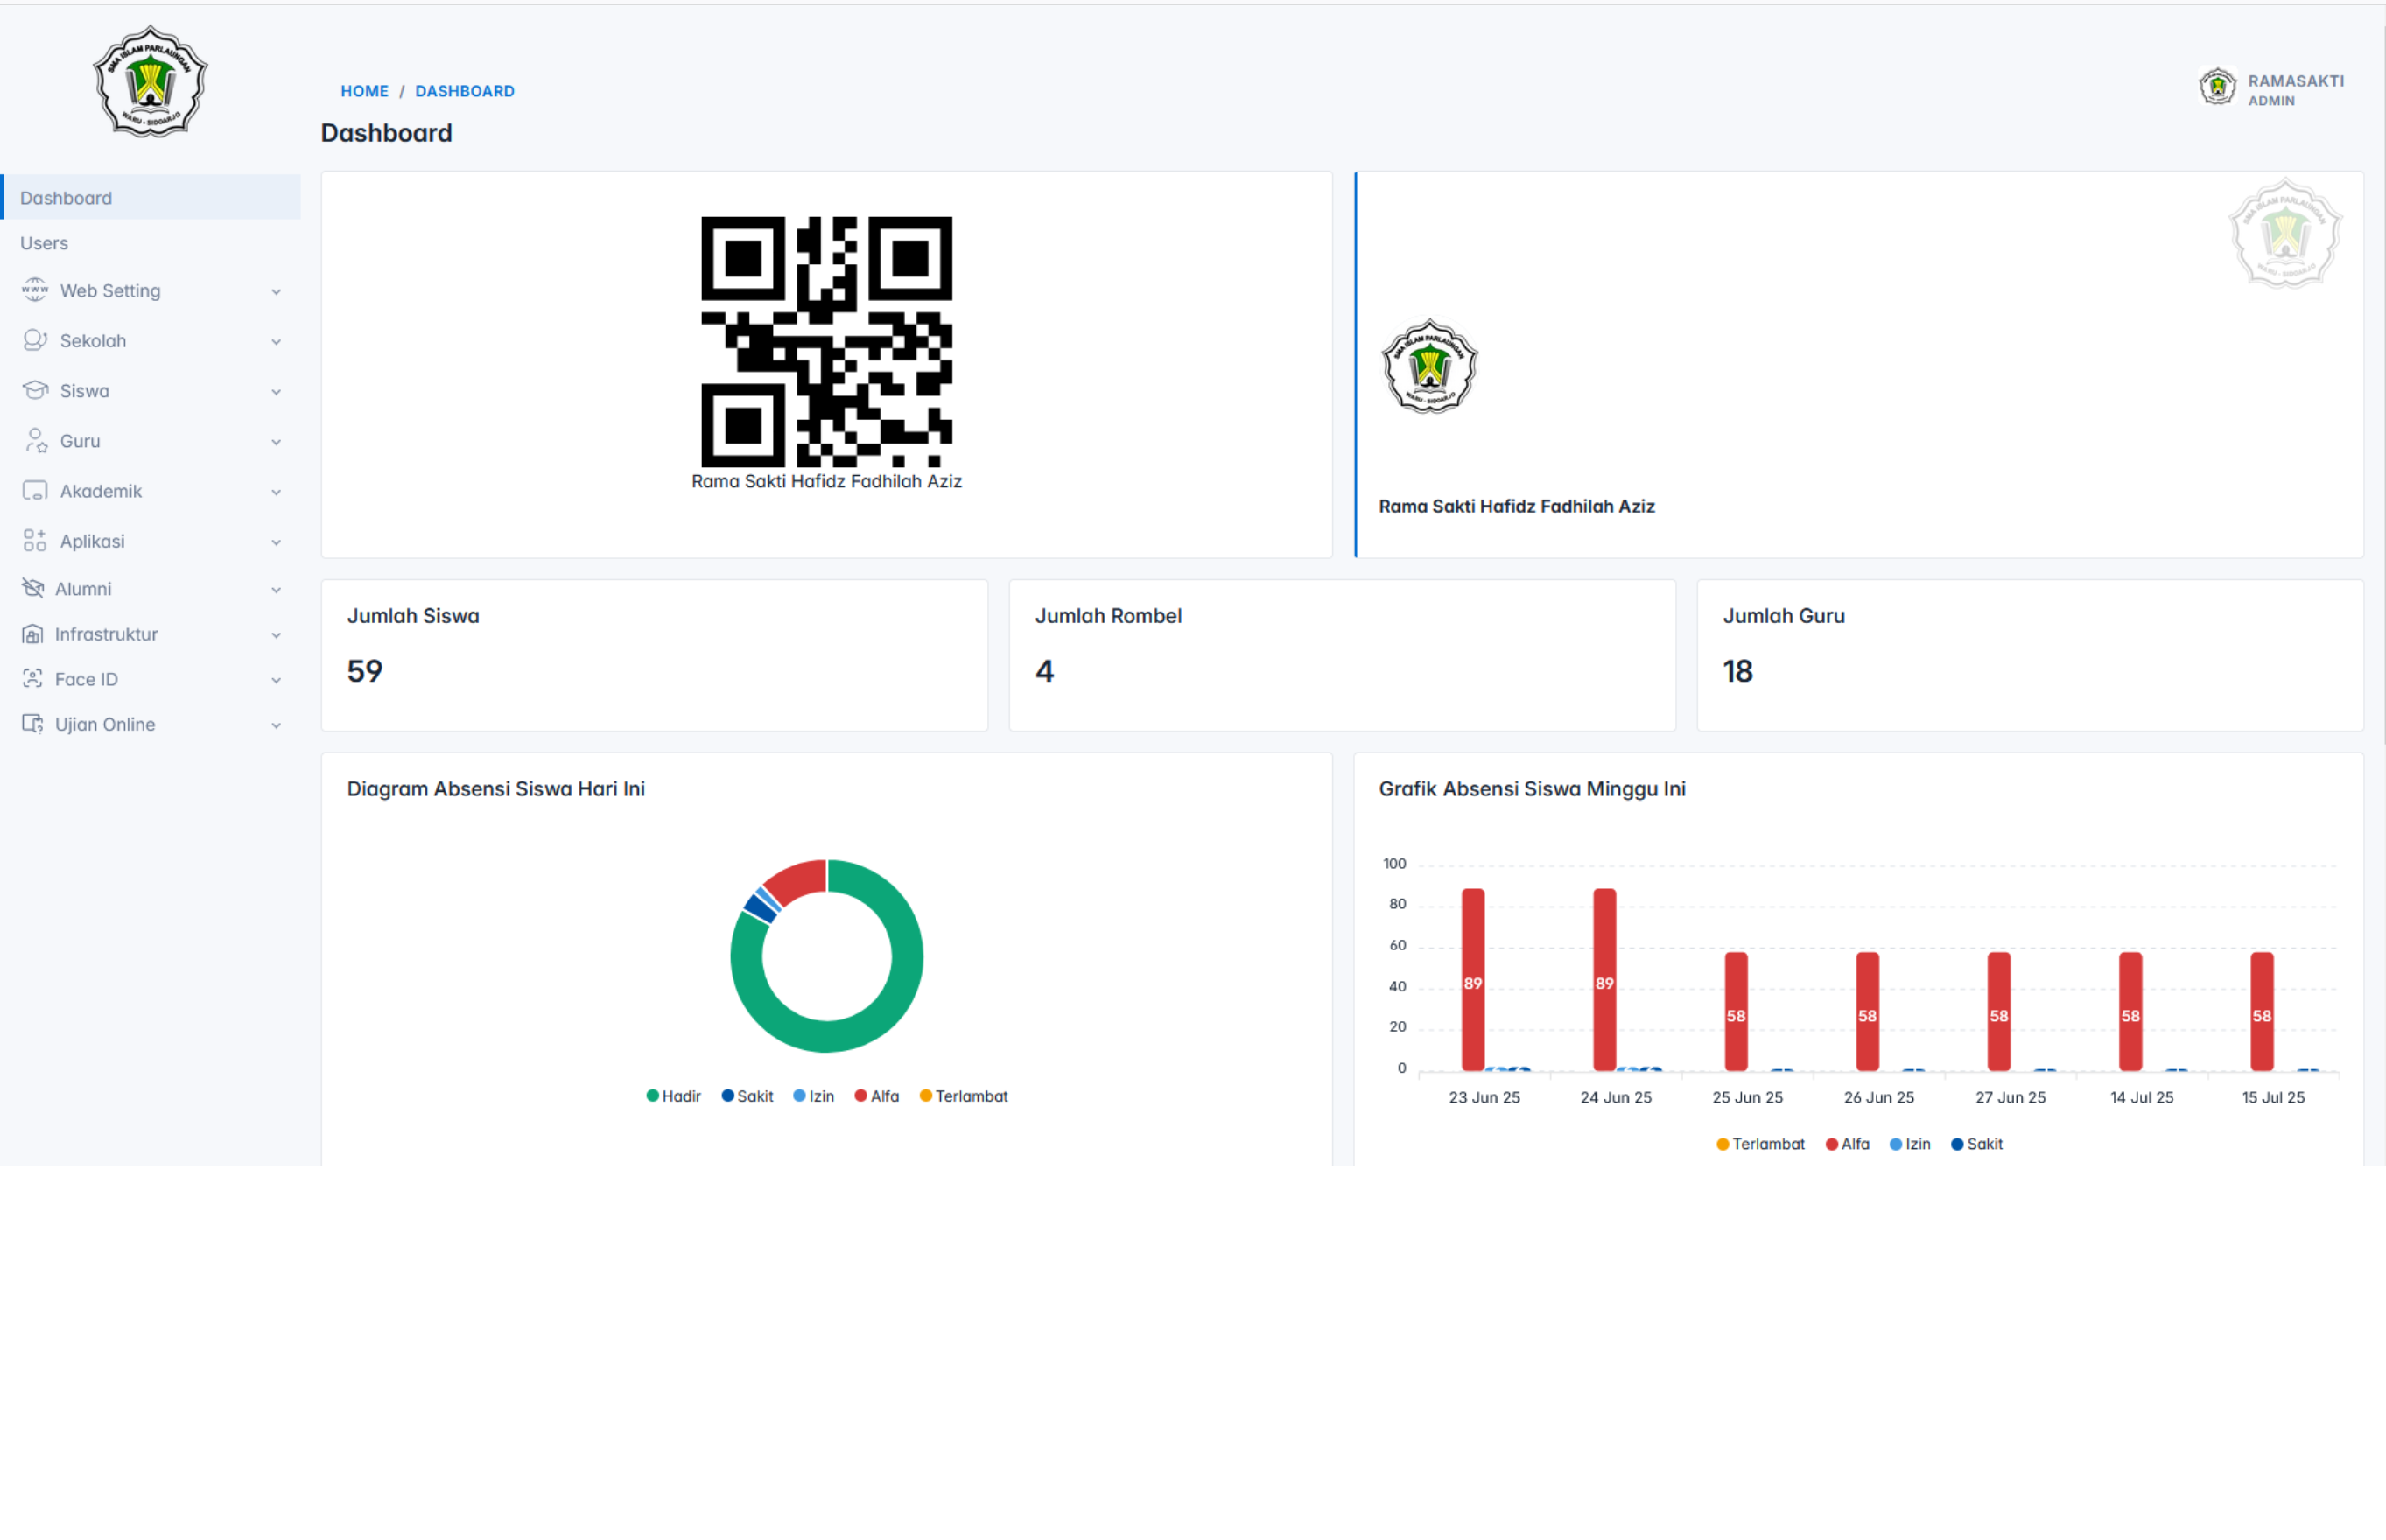Click the 24 Jun 25 red bar

[1604, 980]
